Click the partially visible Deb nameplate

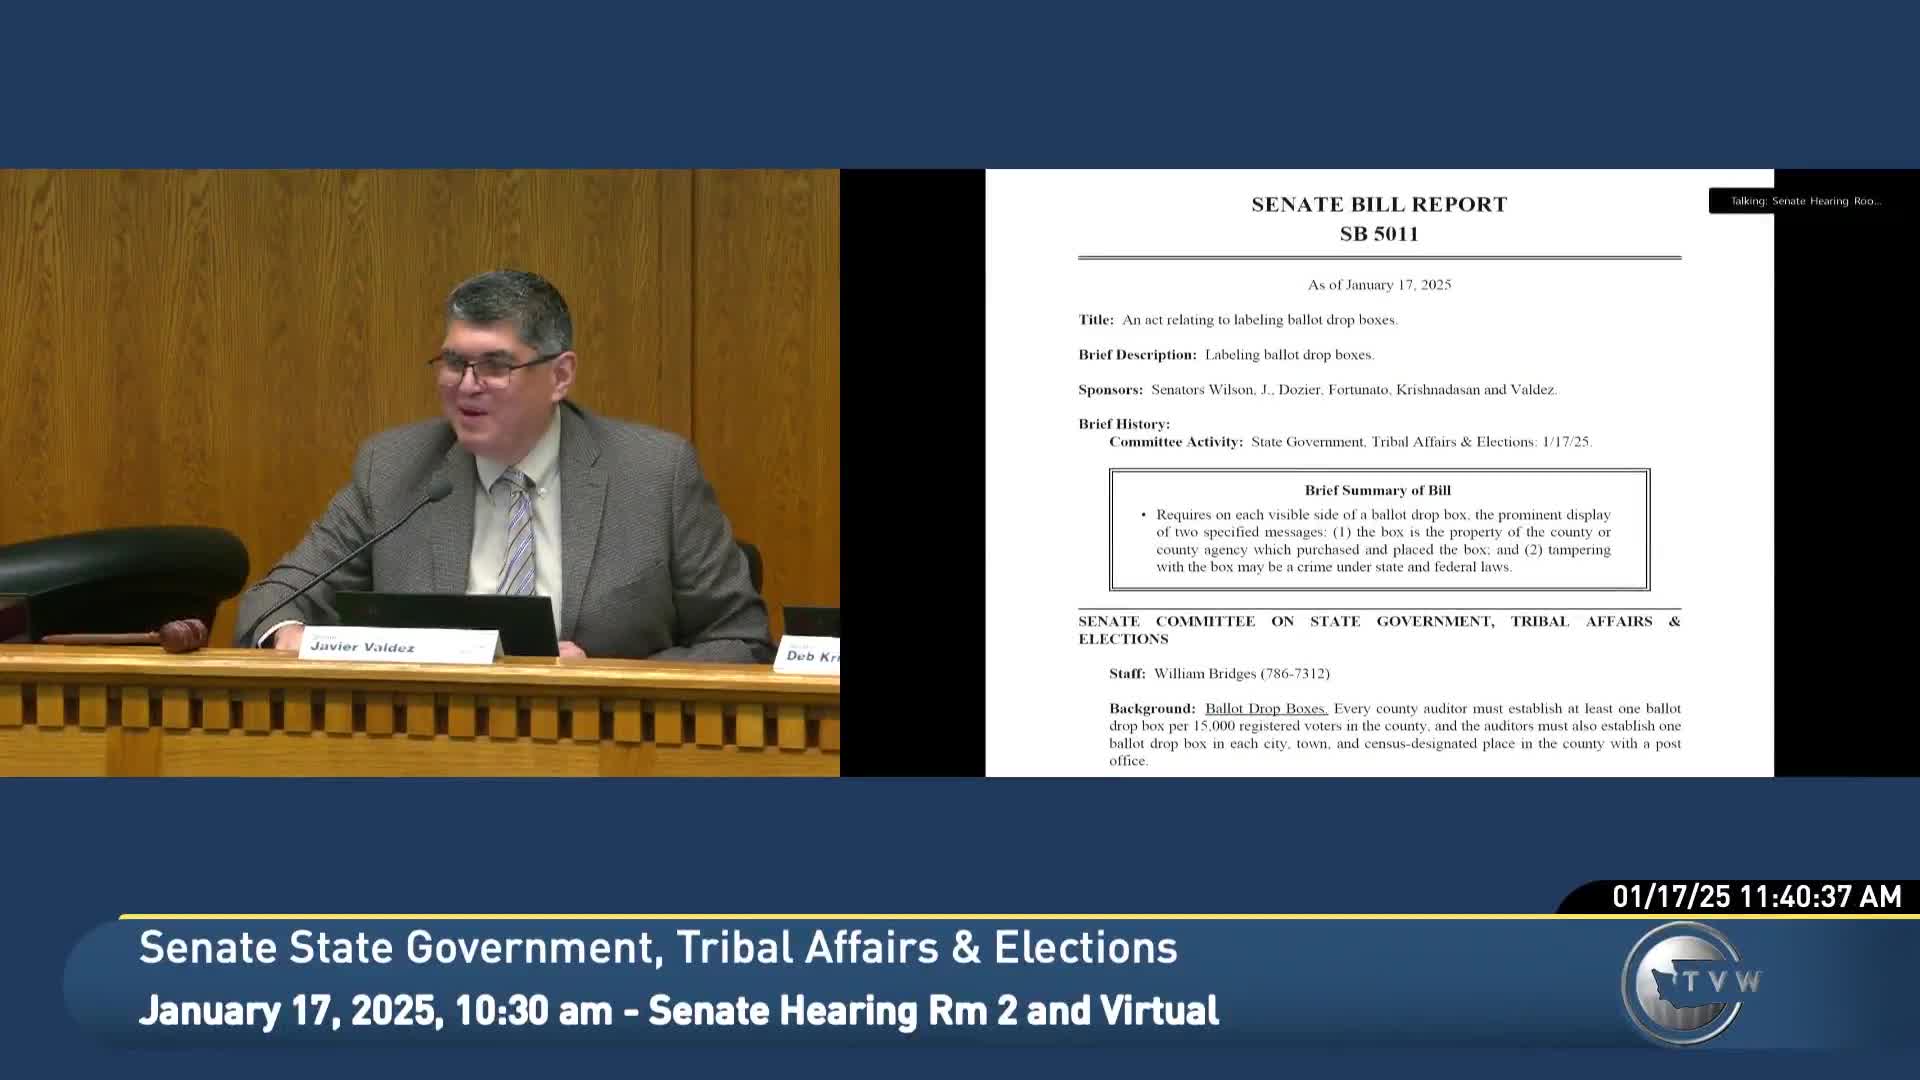808,655
